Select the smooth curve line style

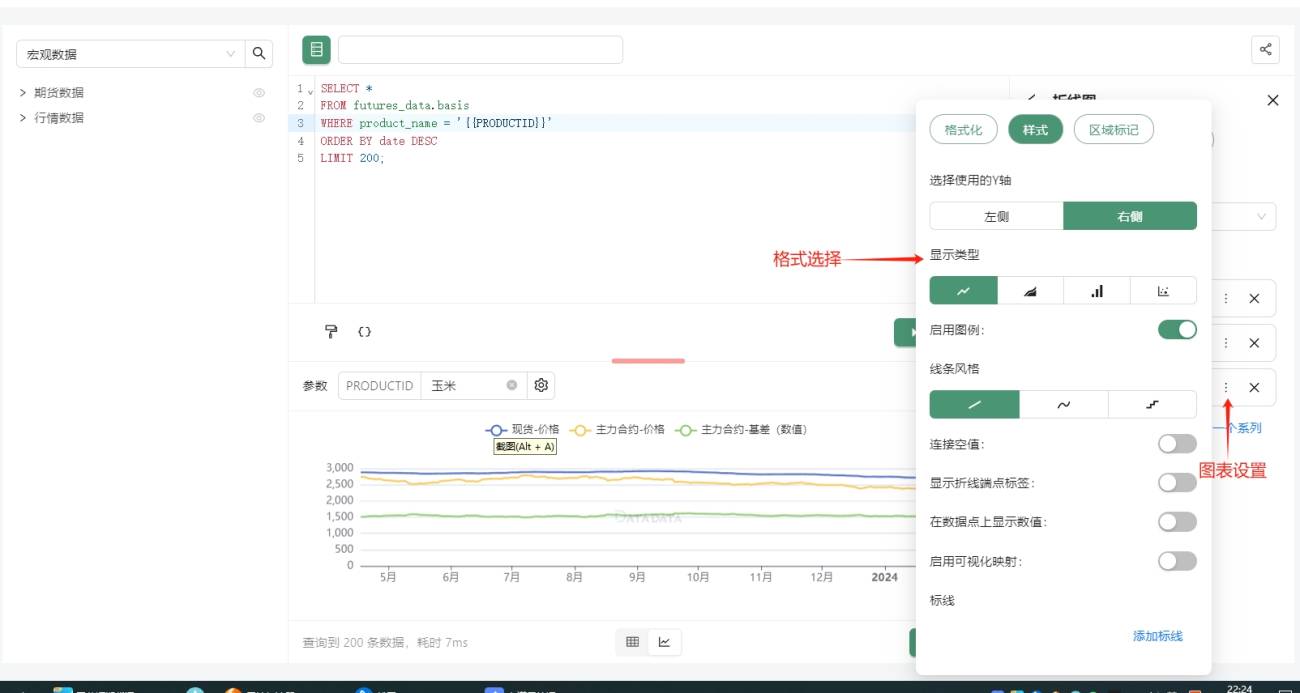[x=1064, y=404]
